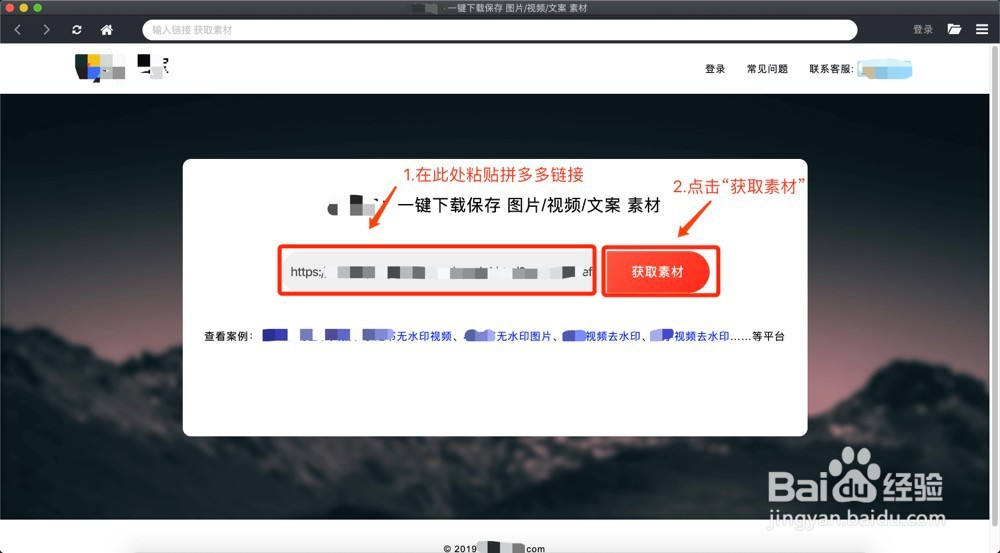This screenshot has width=1000, height=553.
Task: Click 登录 link in the page header
Action: [x=715, y=69]
